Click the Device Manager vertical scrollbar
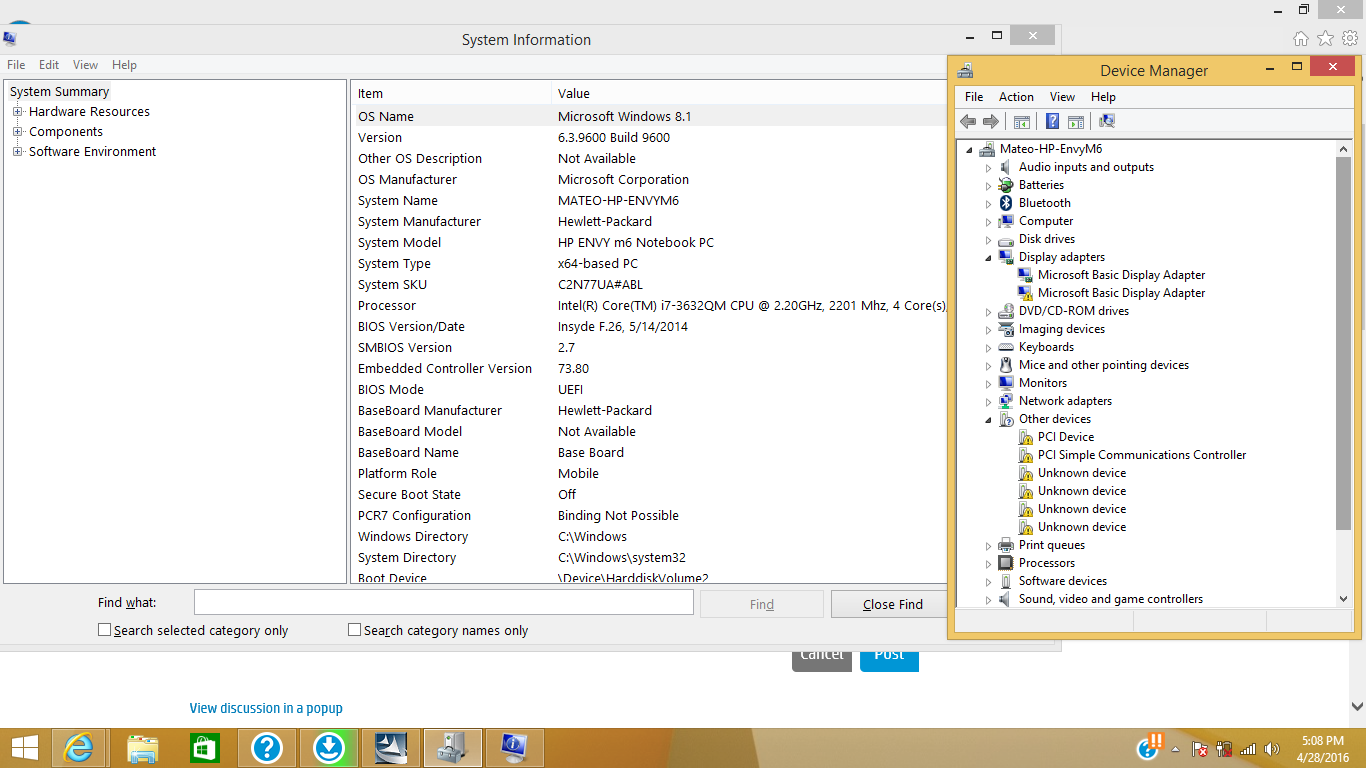Image resolution: width=1366 pixels, height=768 pixels. coord(1343,342)
